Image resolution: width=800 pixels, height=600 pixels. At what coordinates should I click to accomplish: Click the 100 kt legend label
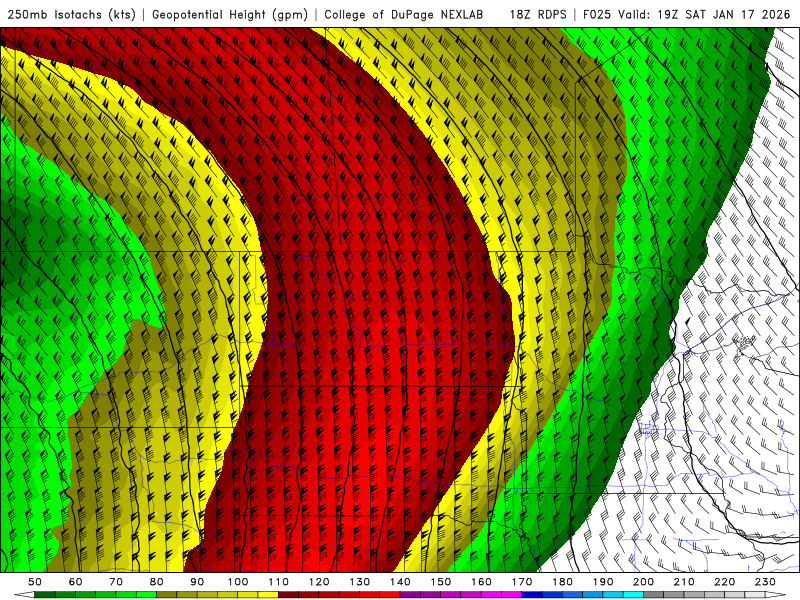[x=238, y=582]
